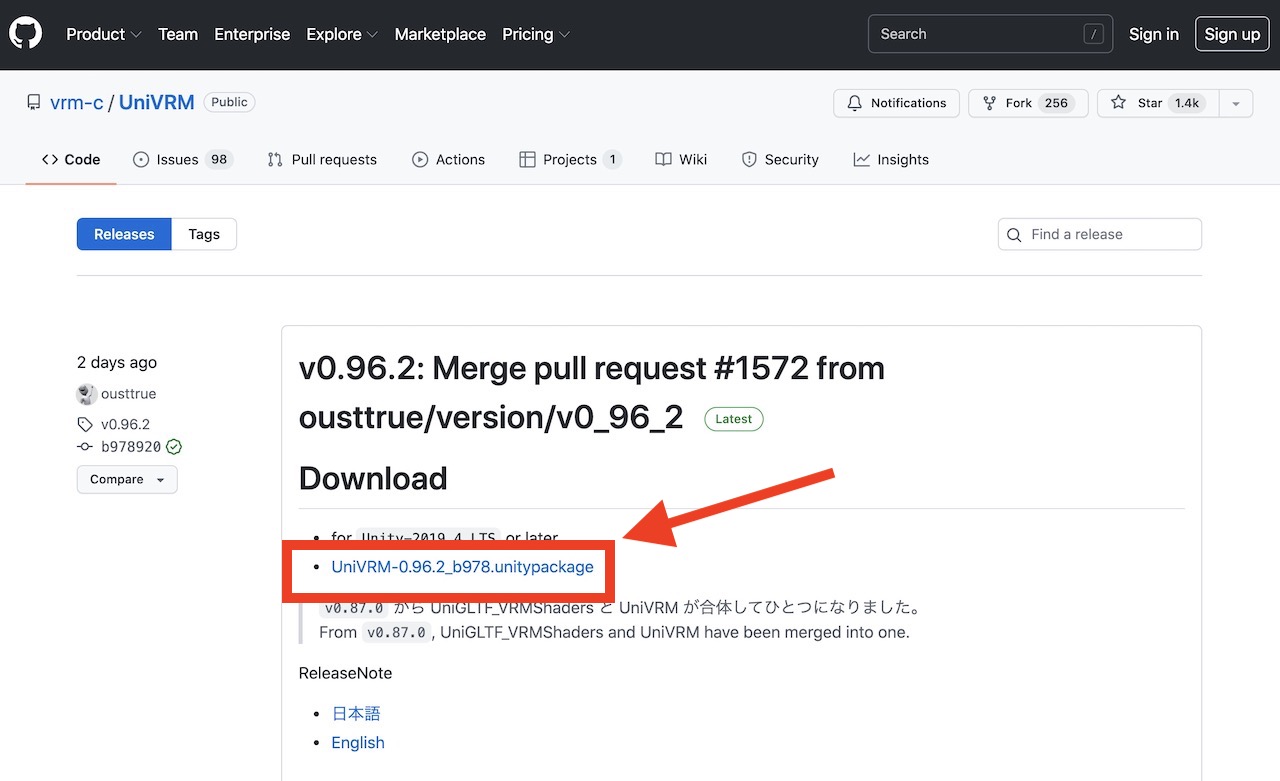Screen dimensions: 1280x781
Task: Click the v0.96.2 tag link
Action: coord(125,424)
